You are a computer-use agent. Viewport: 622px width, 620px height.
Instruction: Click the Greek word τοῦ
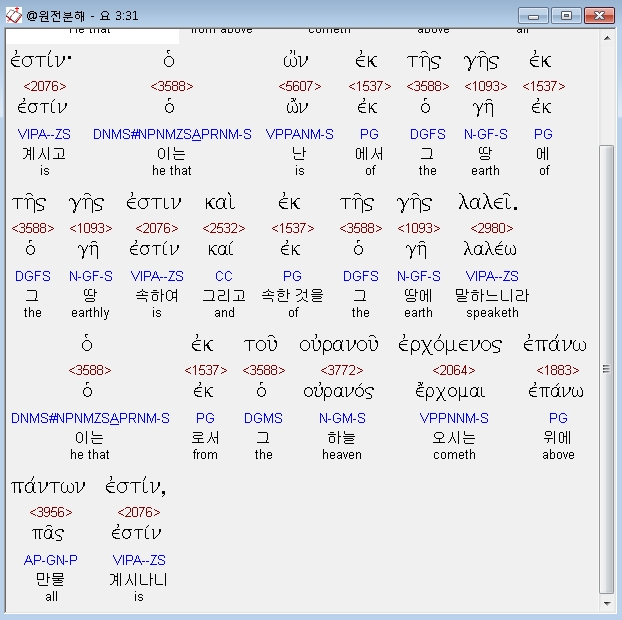pos(261,345)
